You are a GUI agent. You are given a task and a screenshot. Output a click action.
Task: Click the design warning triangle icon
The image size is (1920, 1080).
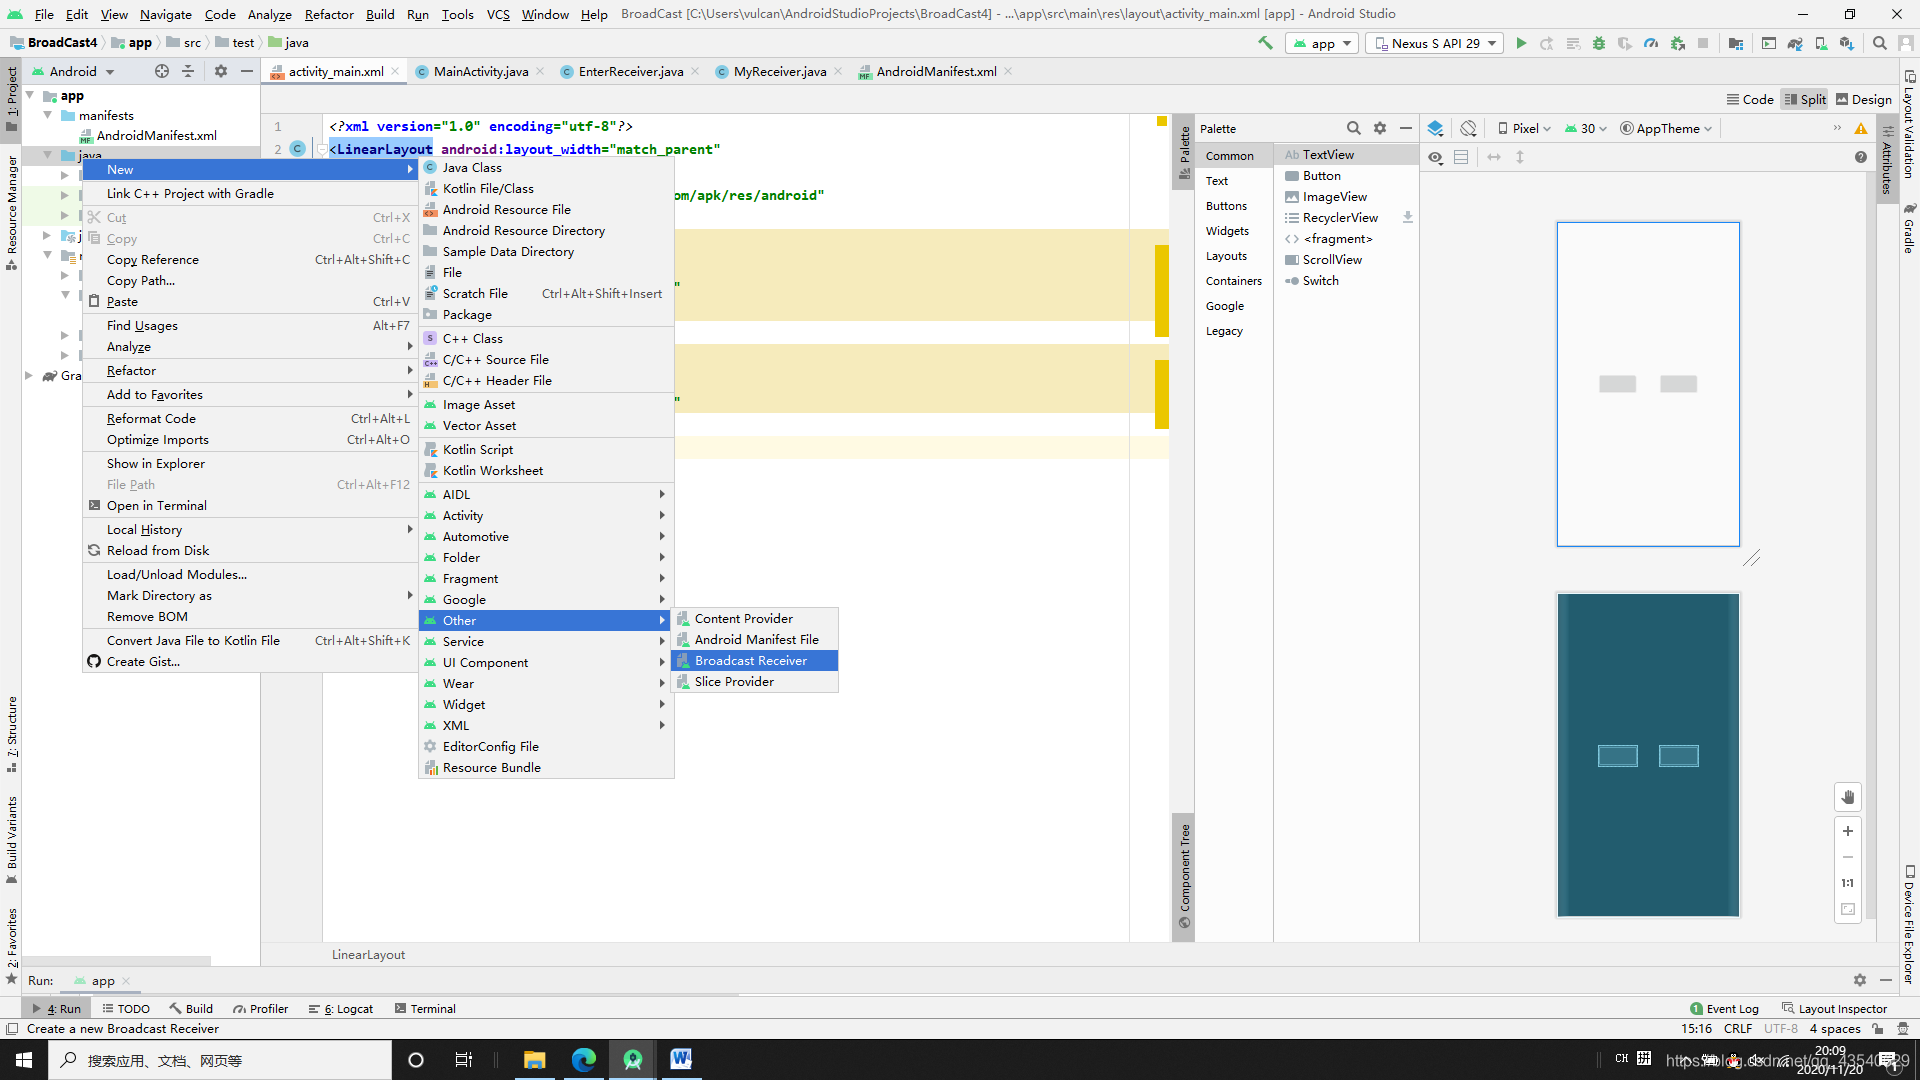(1861, 128)
